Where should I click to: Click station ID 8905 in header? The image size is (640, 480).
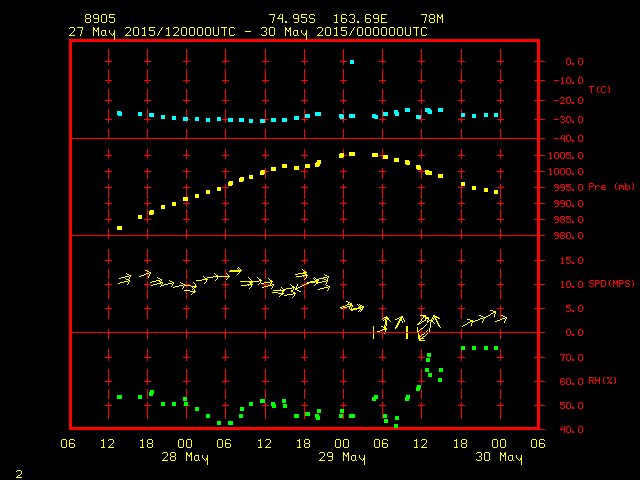[100, 19]
